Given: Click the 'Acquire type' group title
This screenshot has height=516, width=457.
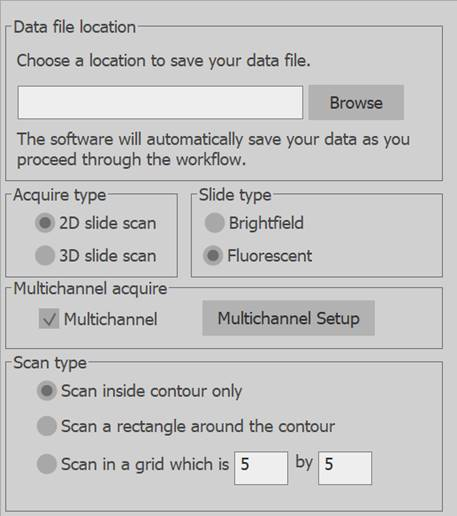Looking at the screenshot, I should (60, 195).
